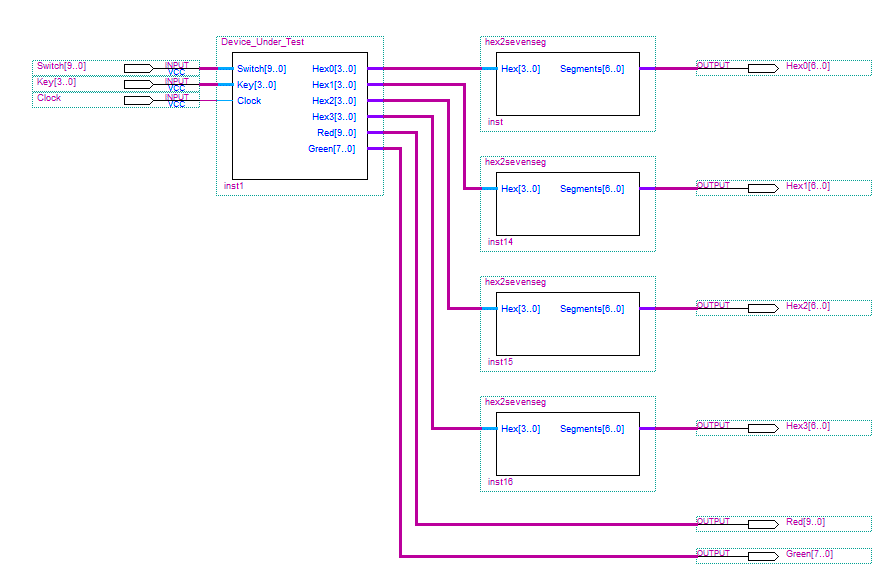Image resolution: width=874 pixels, height=567 pixels.
Task: Select the Hex1[6..0] output pin symbol
Action: tap(762, 188)
